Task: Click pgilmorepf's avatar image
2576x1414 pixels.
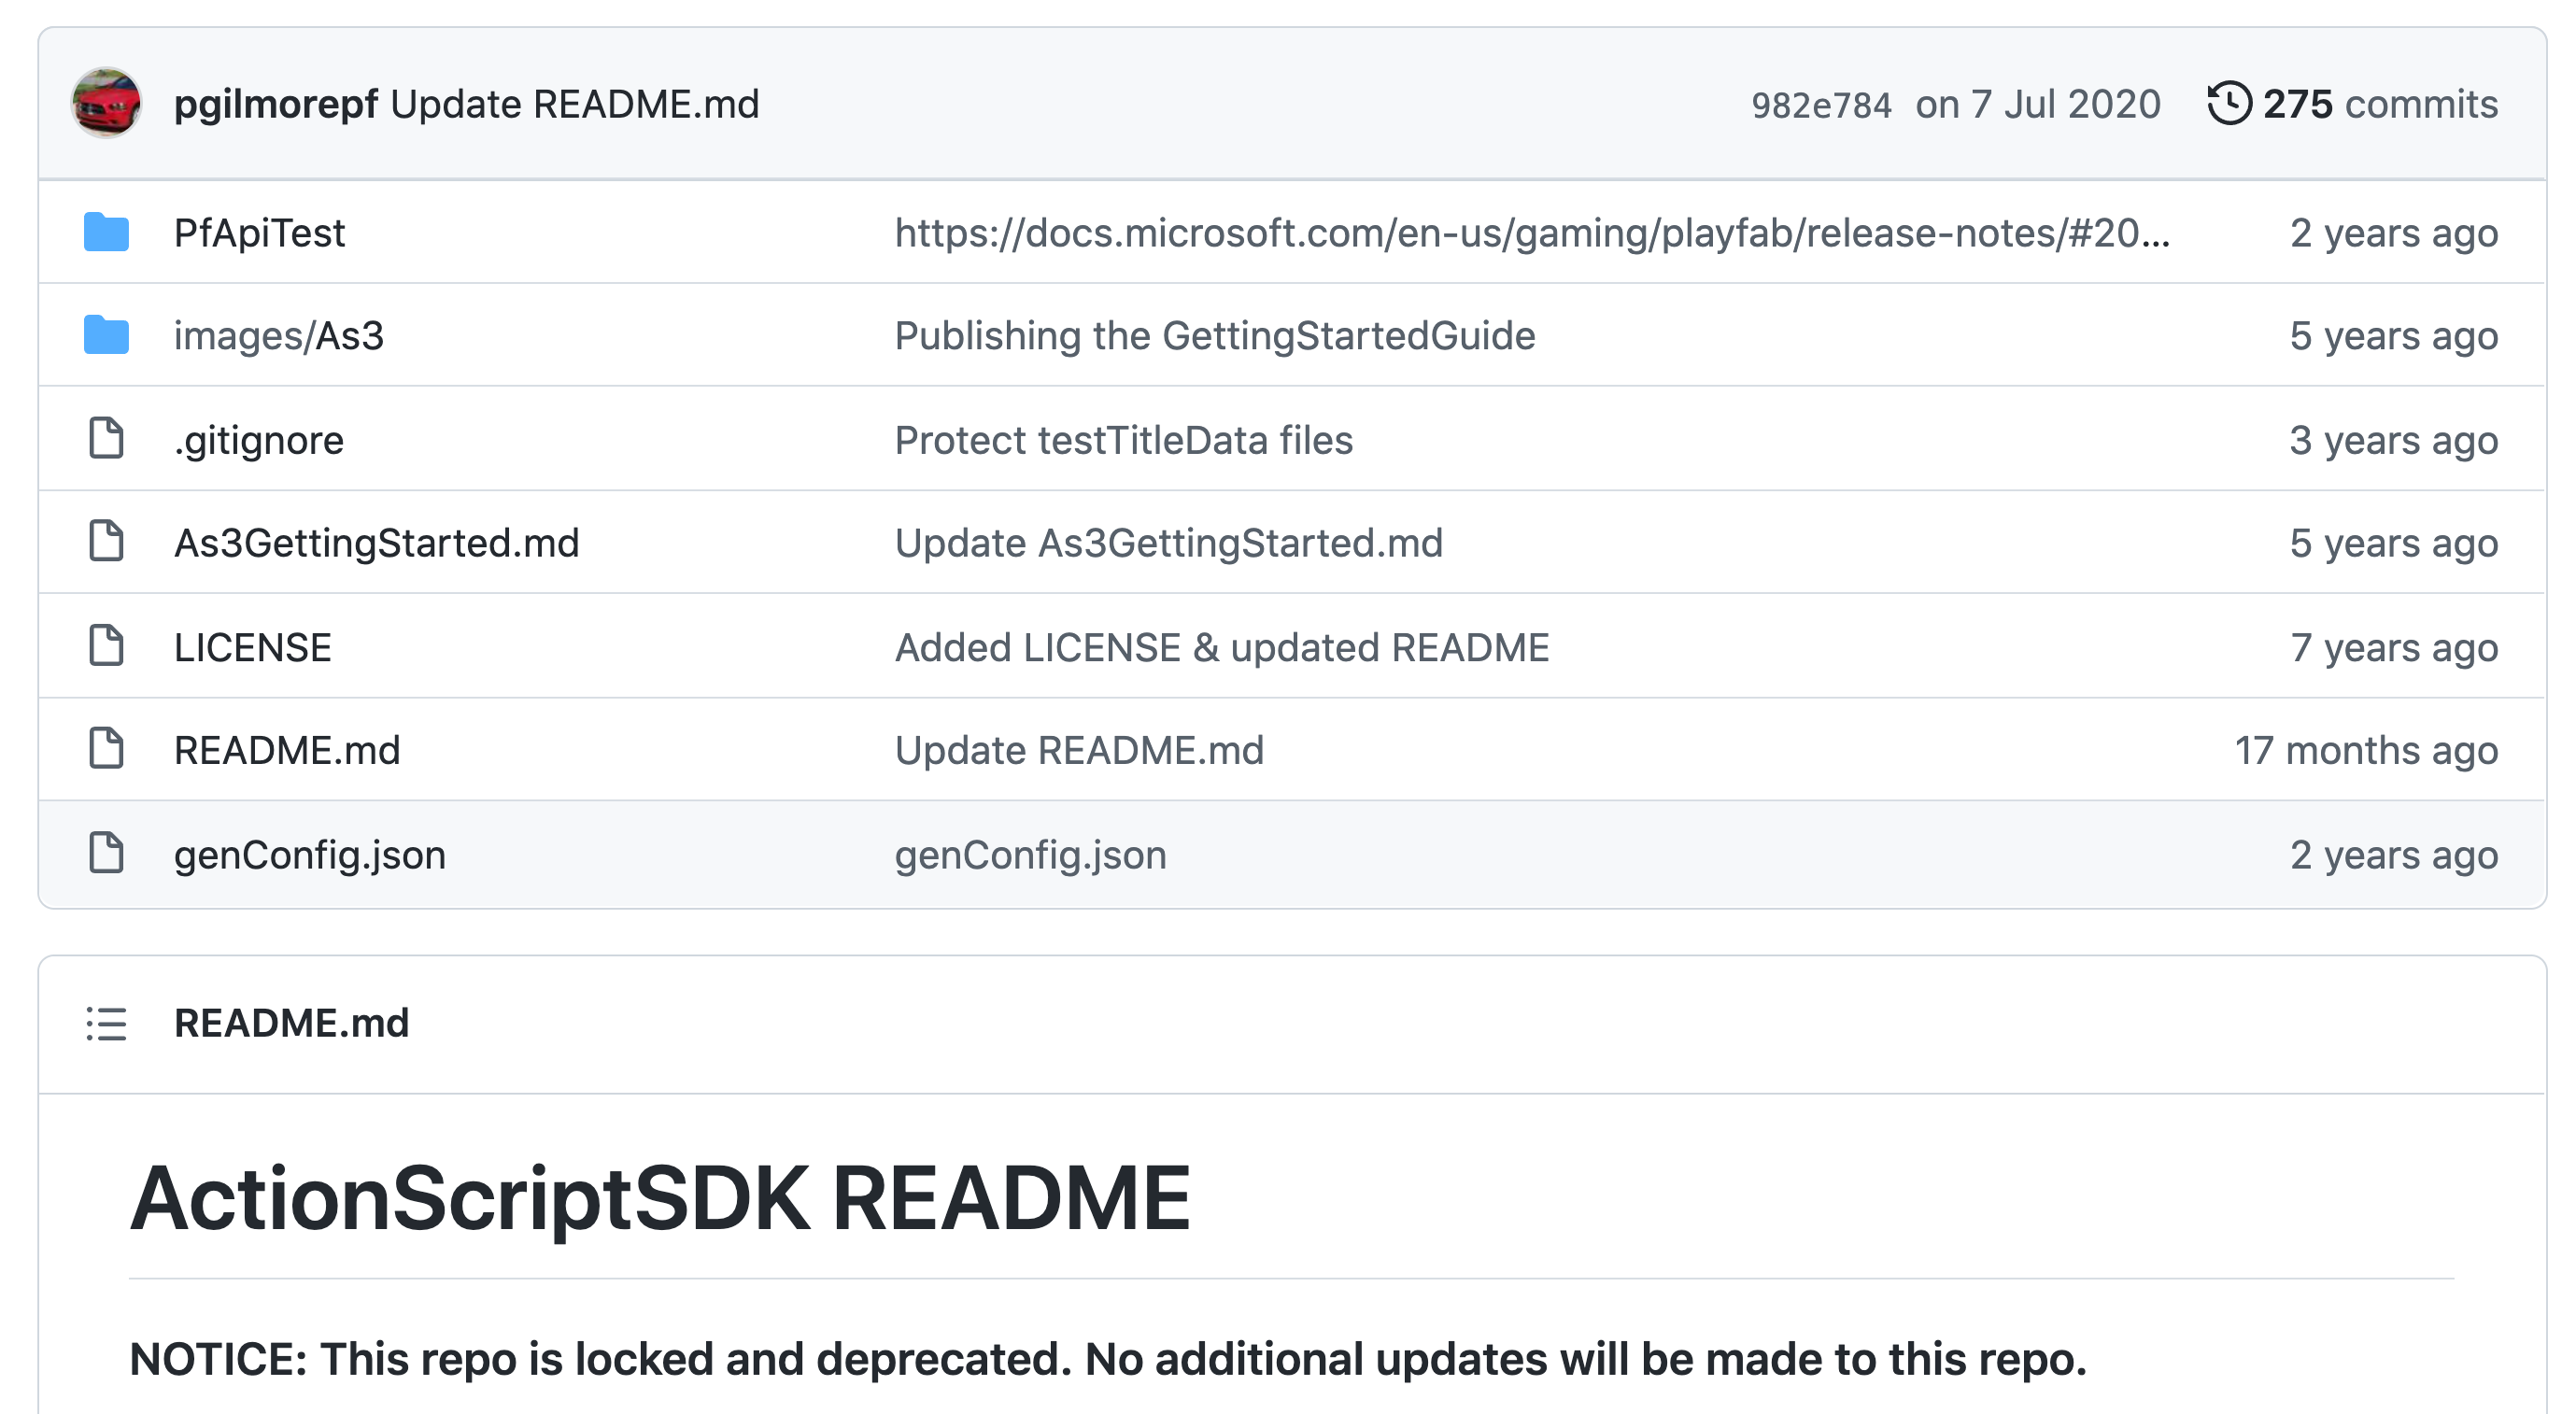Action: 106,103
